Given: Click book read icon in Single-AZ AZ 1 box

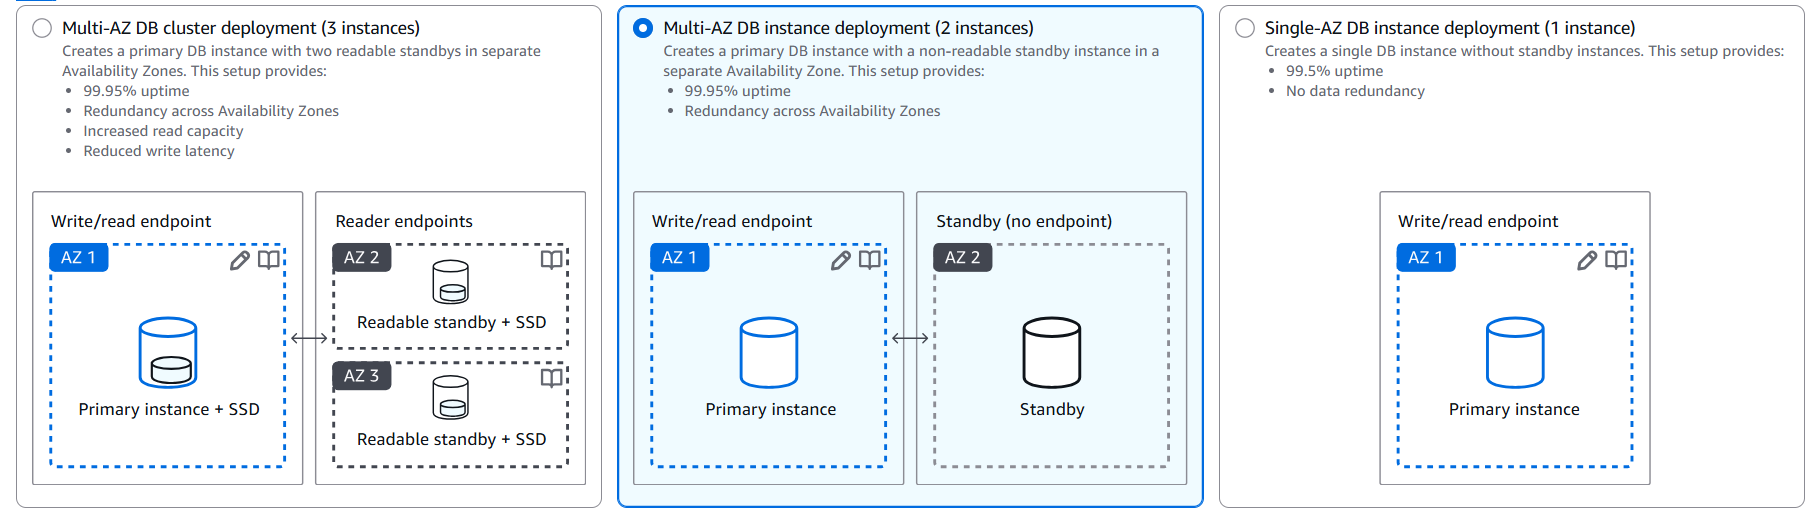Looking at the screenshot, I should (1616, 260).
